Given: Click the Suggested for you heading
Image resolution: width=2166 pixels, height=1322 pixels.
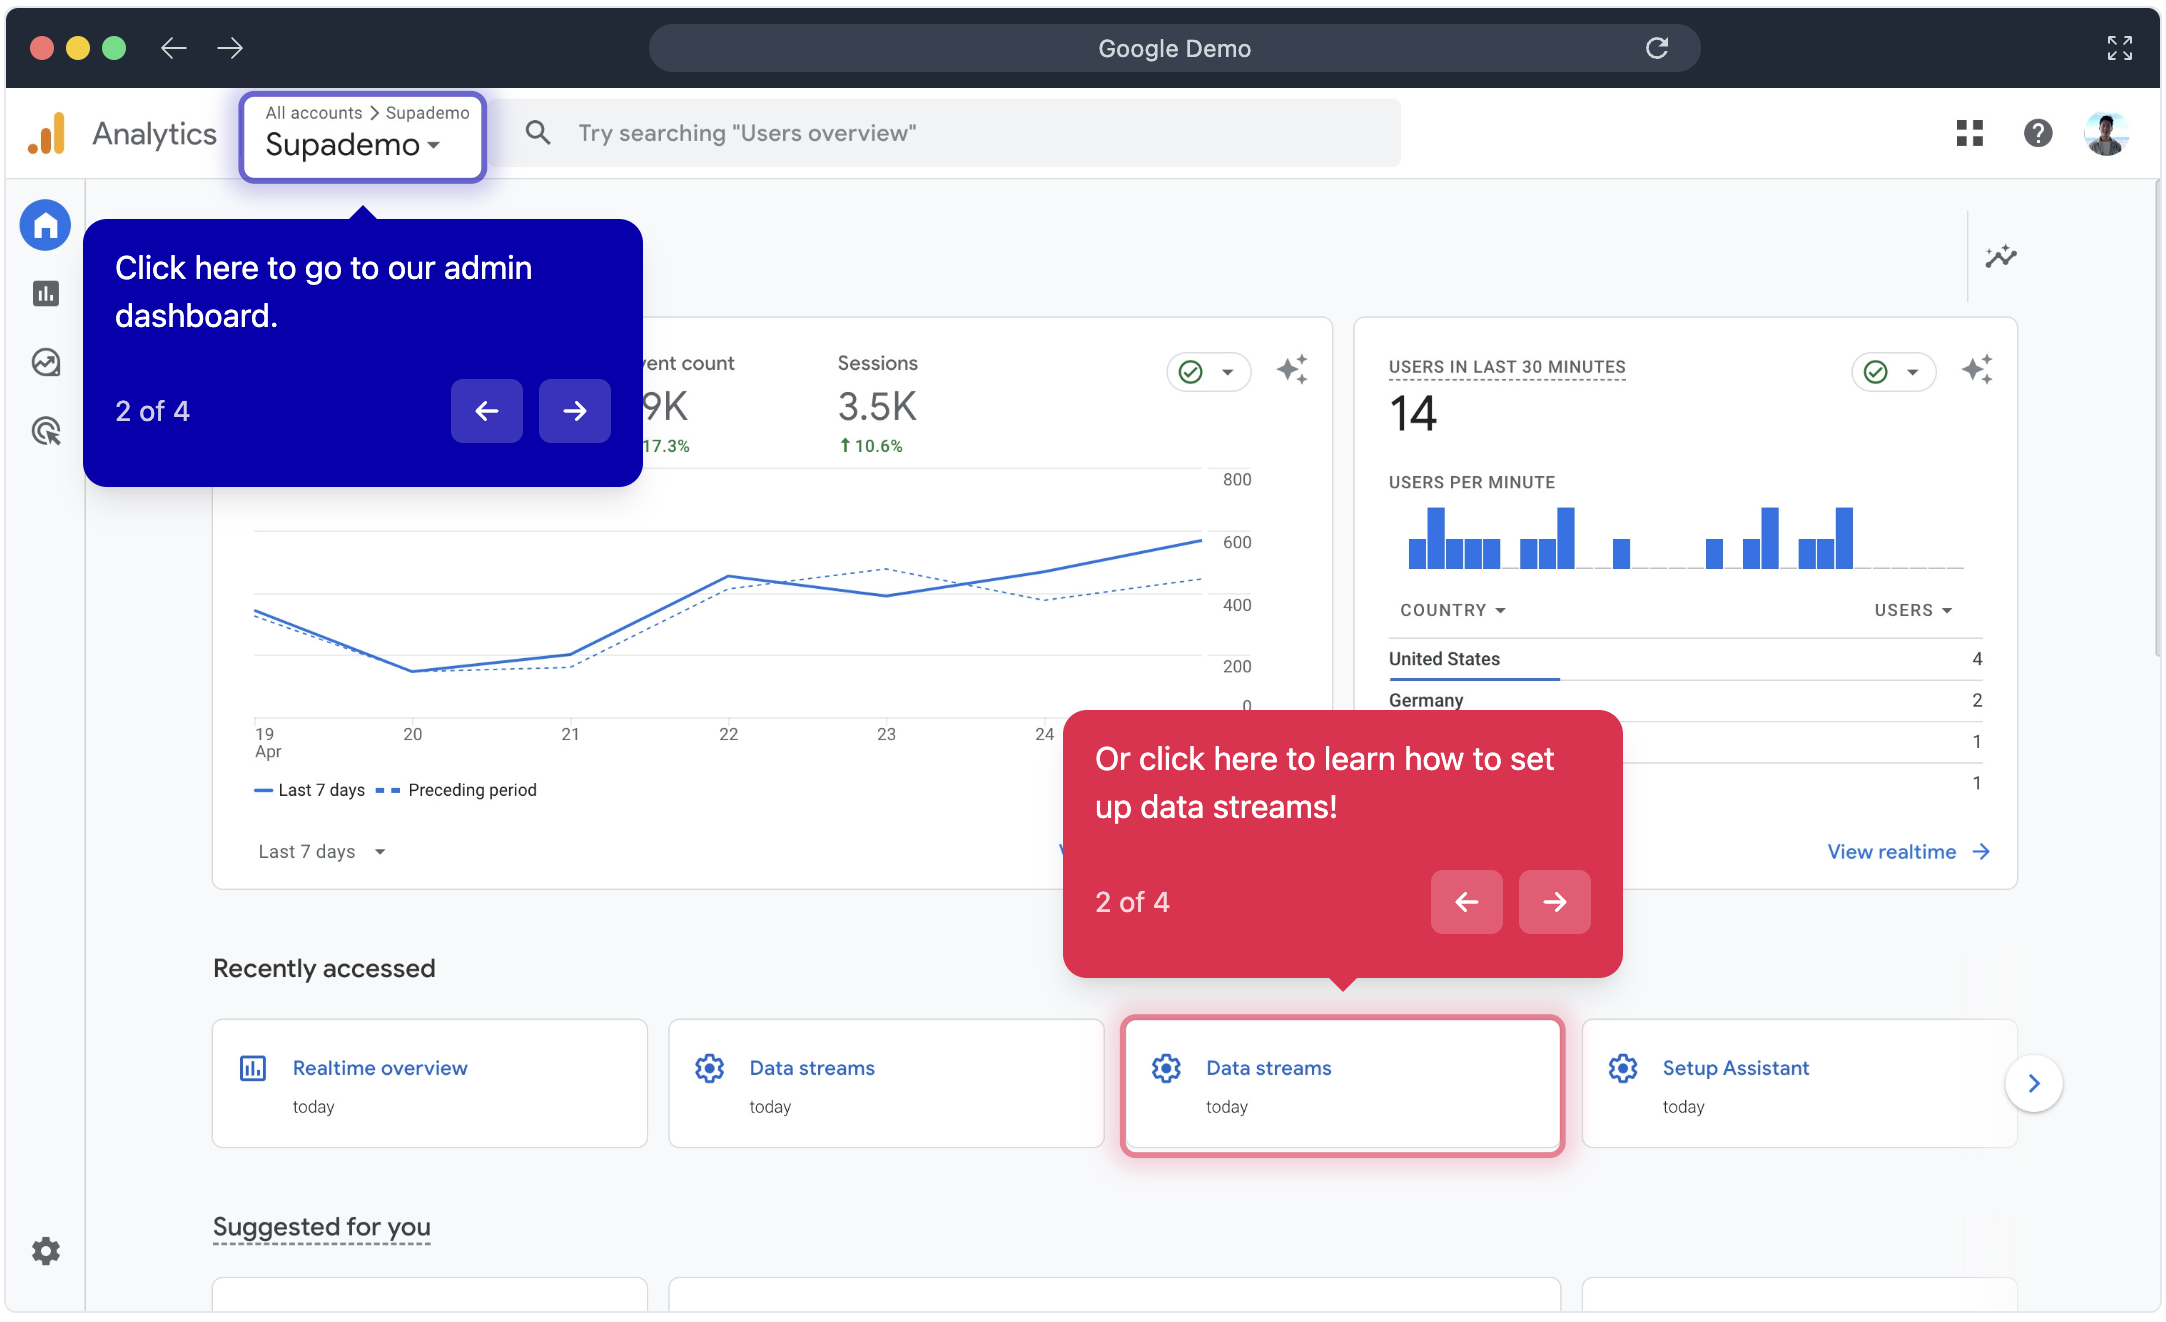Looking at the screenshot, I should point(322,1227).
